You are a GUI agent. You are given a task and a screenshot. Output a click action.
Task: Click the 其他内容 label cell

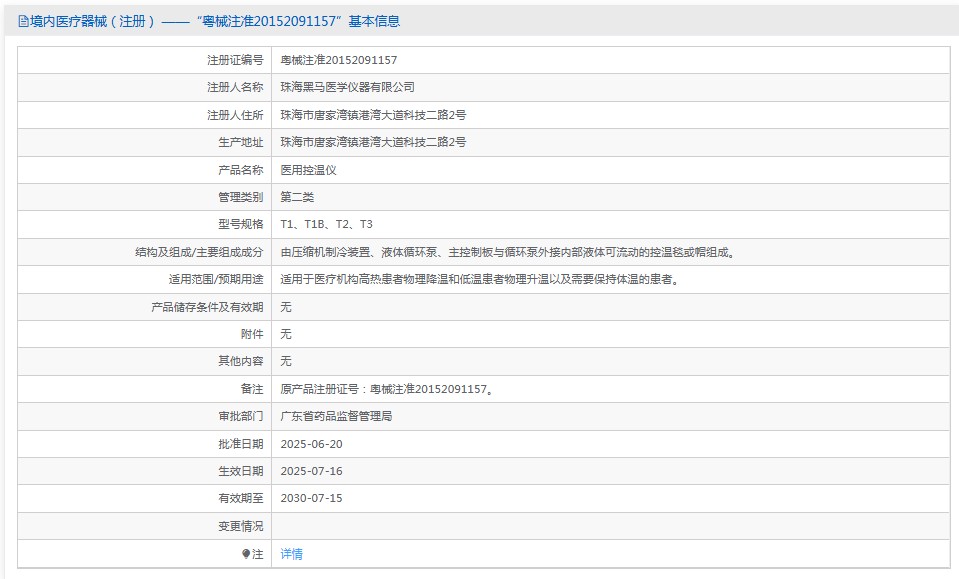coord(145,361)
